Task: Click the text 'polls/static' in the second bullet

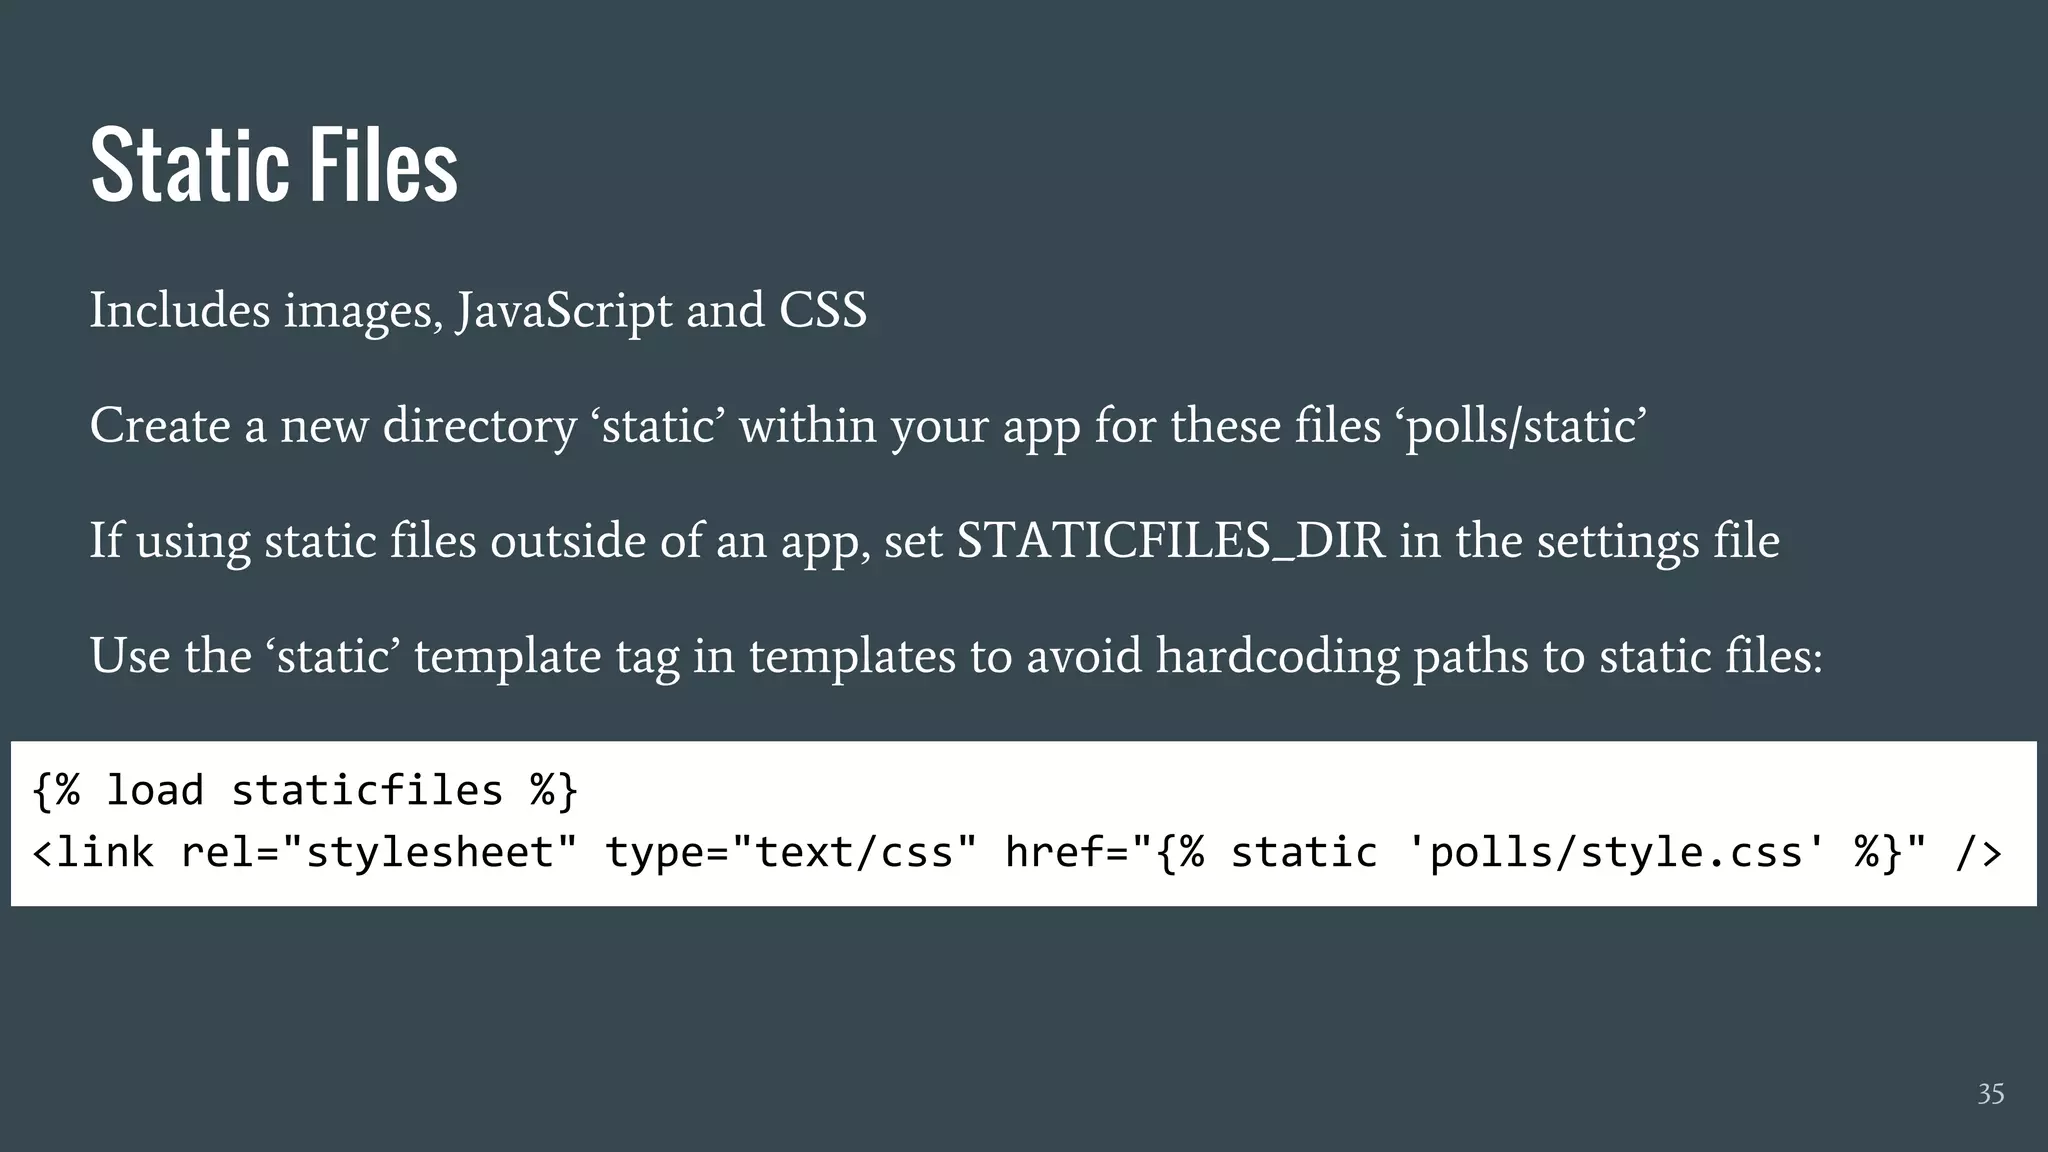Action: [1520, 426]
